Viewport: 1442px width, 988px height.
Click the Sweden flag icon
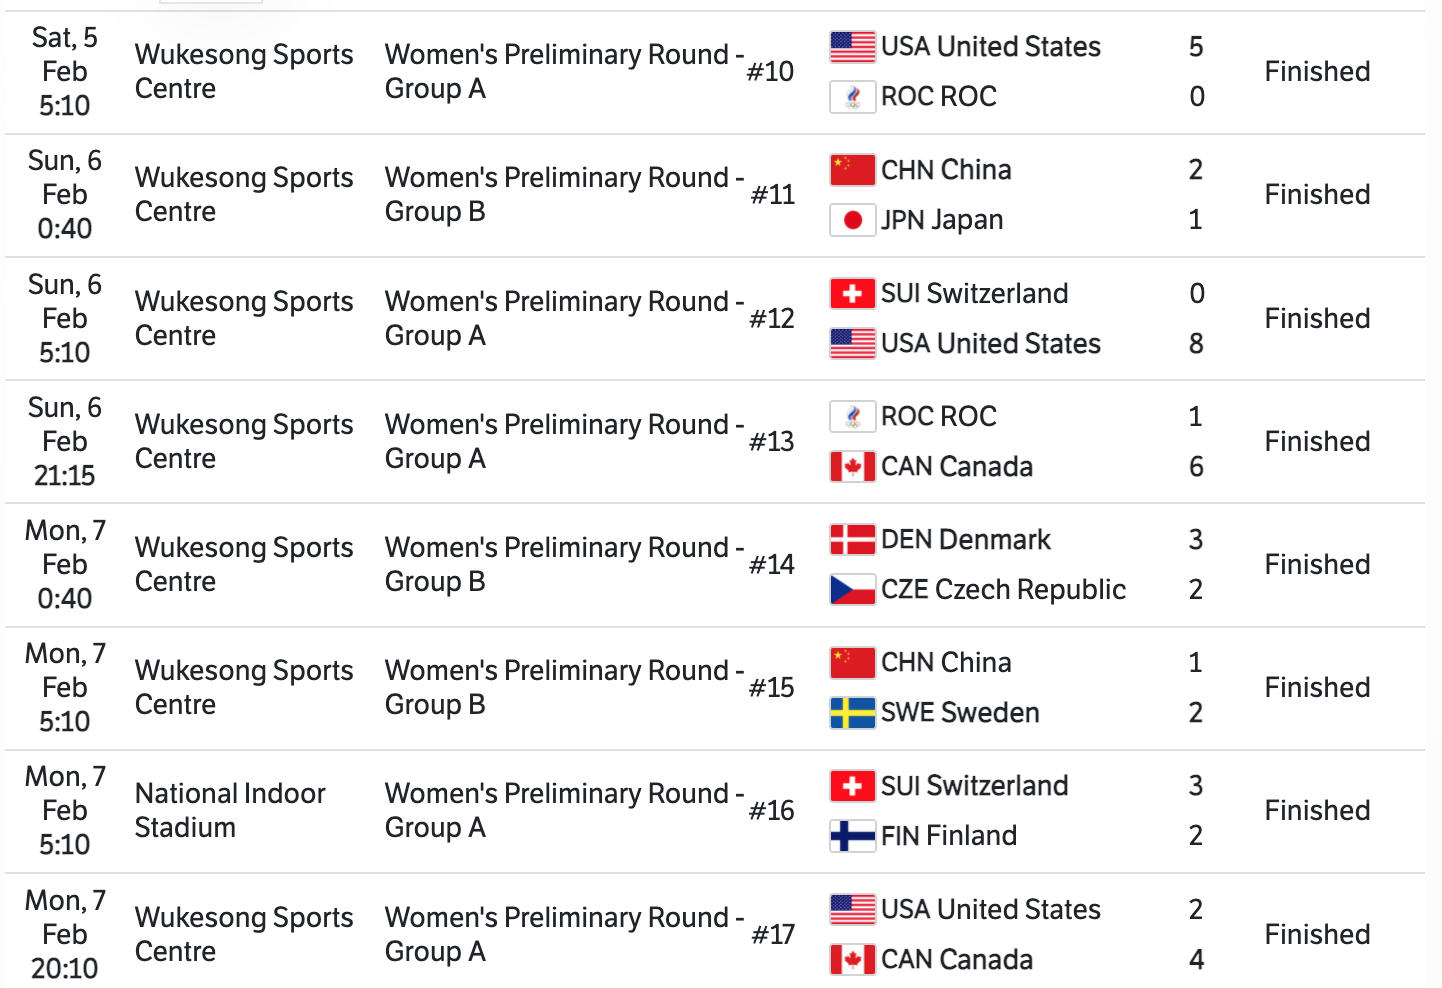(x=852, y=713)
